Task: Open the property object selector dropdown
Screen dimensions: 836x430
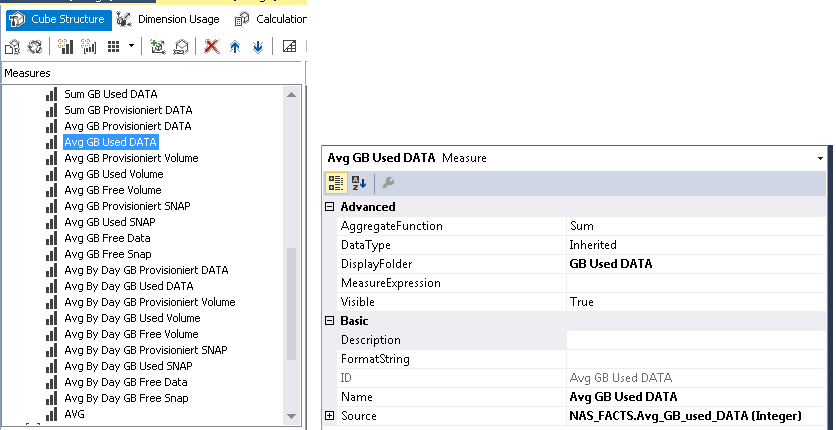Action: [x=820, y=158]
